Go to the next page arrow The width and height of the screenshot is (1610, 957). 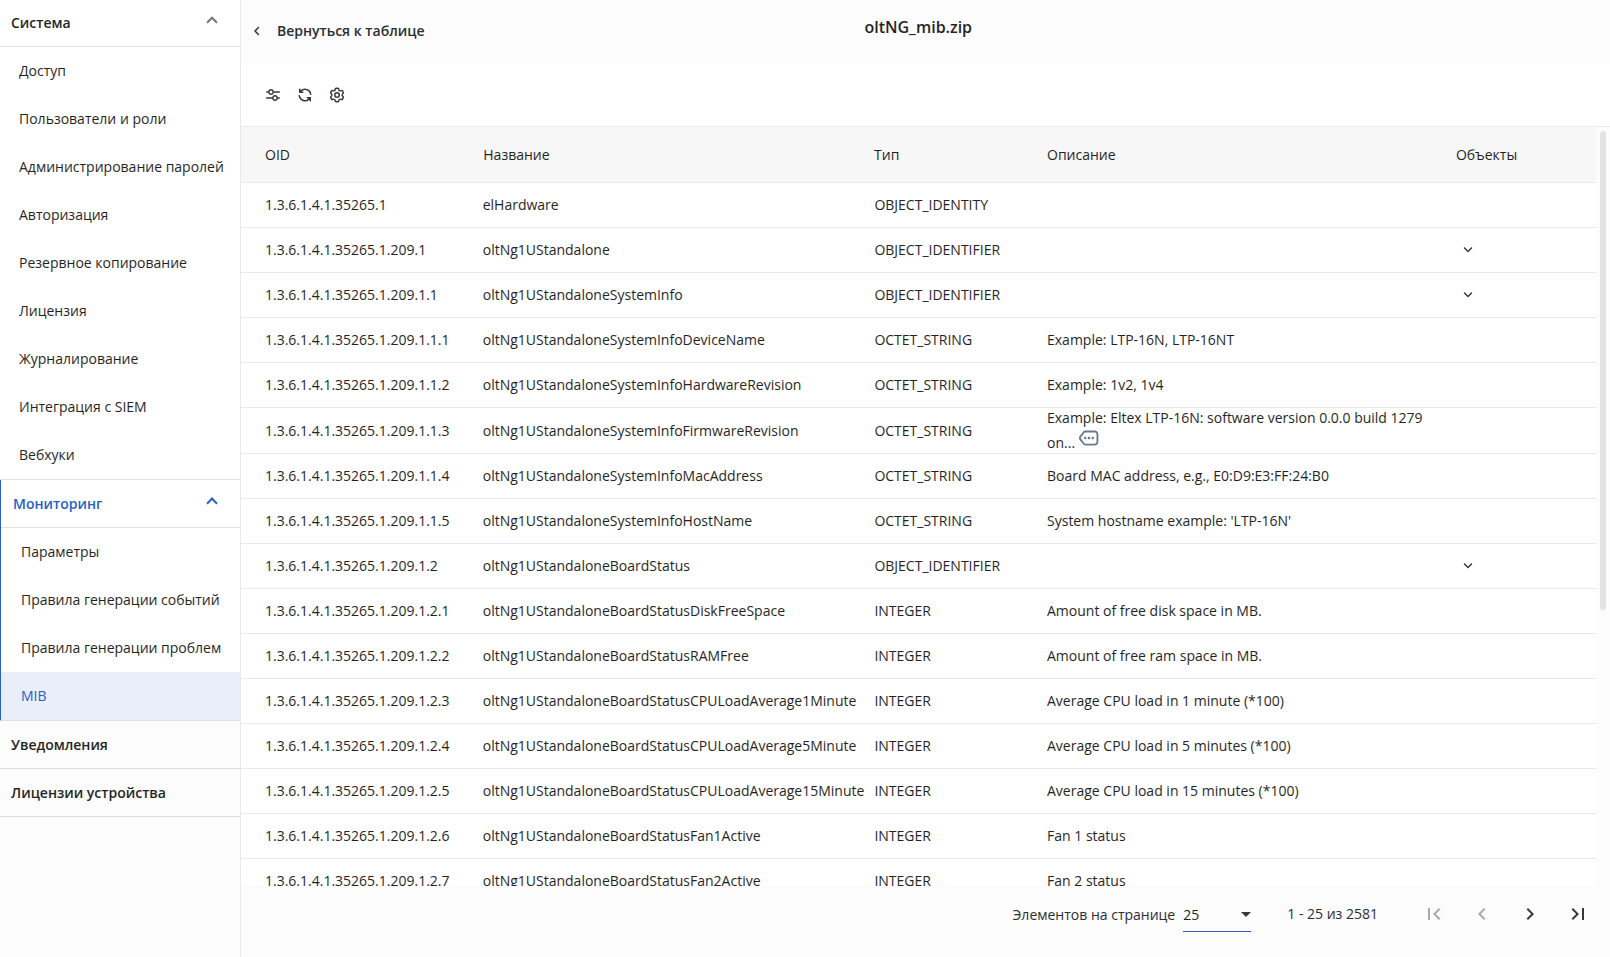(1530, 914)
